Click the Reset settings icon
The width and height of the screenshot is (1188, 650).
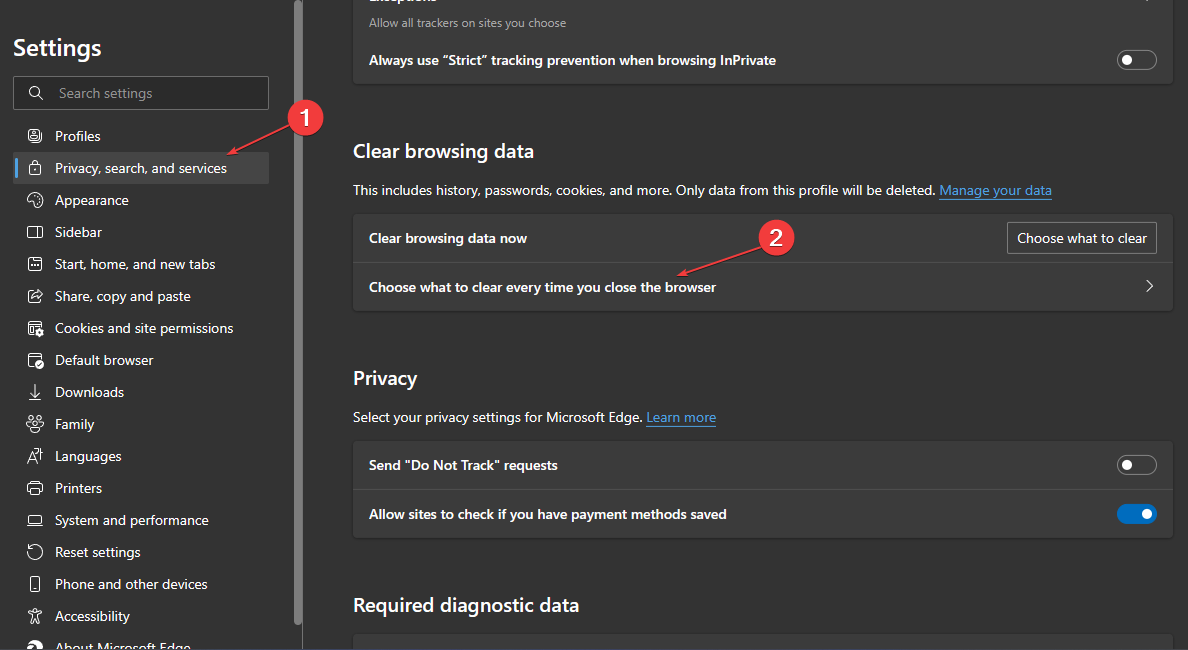click(35, 552)
